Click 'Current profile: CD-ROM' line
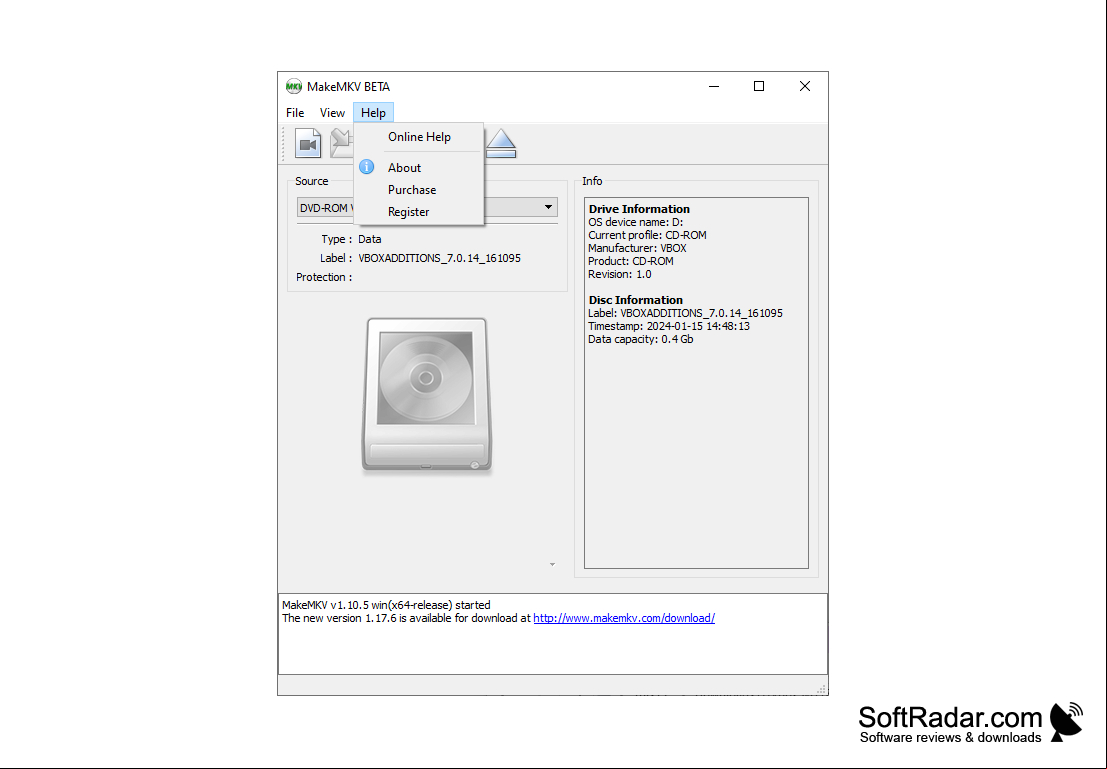 [647, 235]
